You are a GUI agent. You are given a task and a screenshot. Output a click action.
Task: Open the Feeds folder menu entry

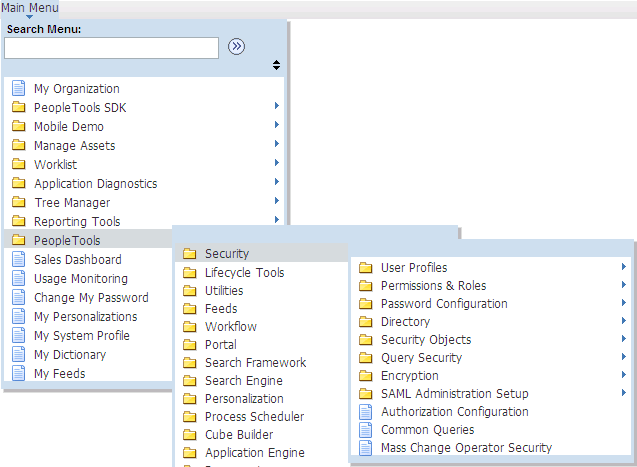coord(221,309)
